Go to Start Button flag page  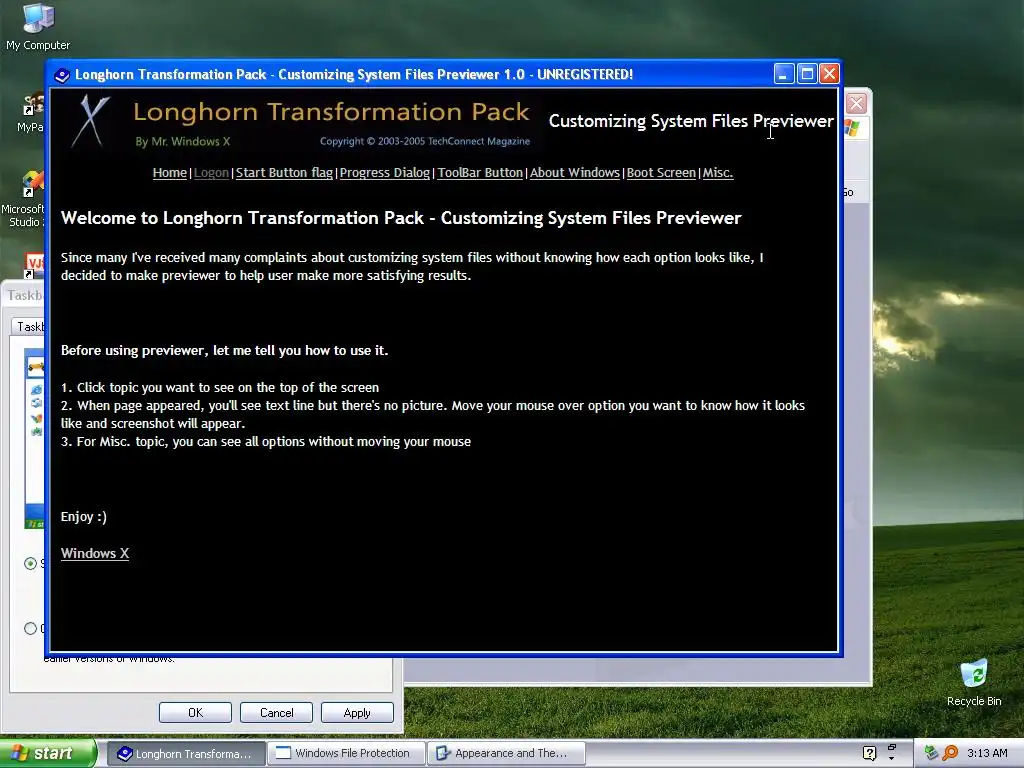[x=284, y=172]
